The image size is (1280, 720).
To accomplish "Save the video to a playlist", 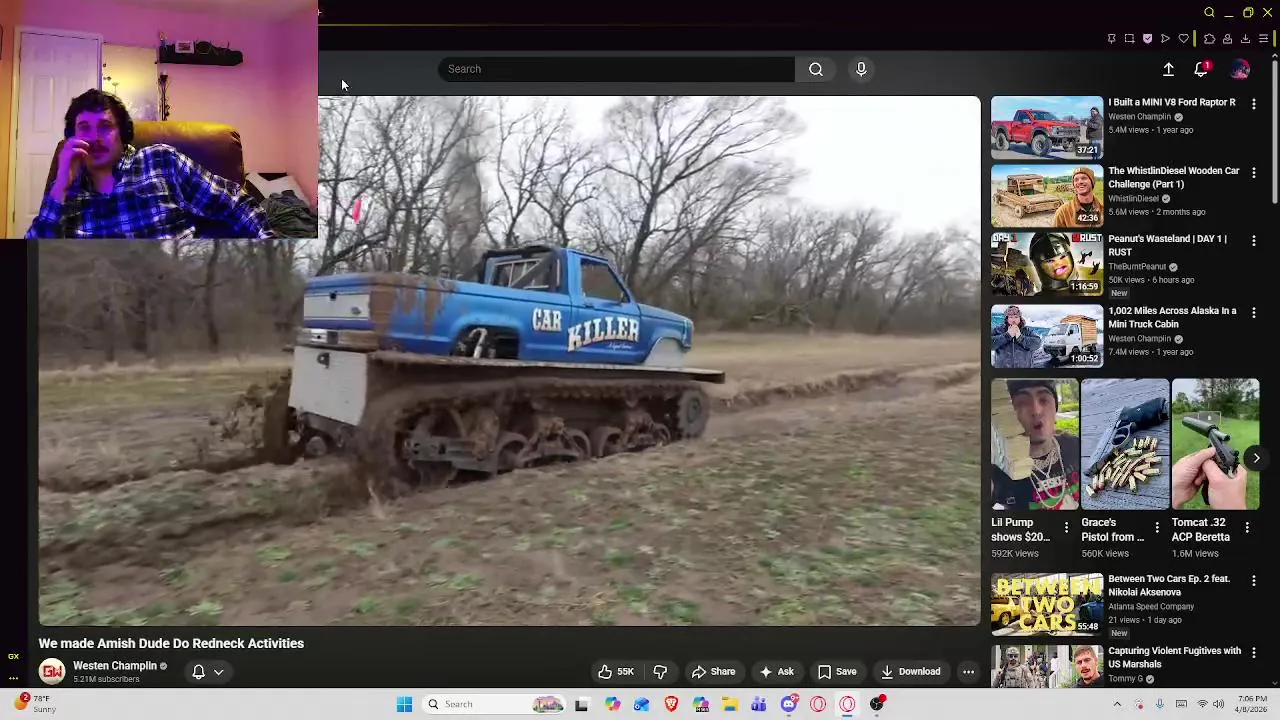I will click(837, 672).
